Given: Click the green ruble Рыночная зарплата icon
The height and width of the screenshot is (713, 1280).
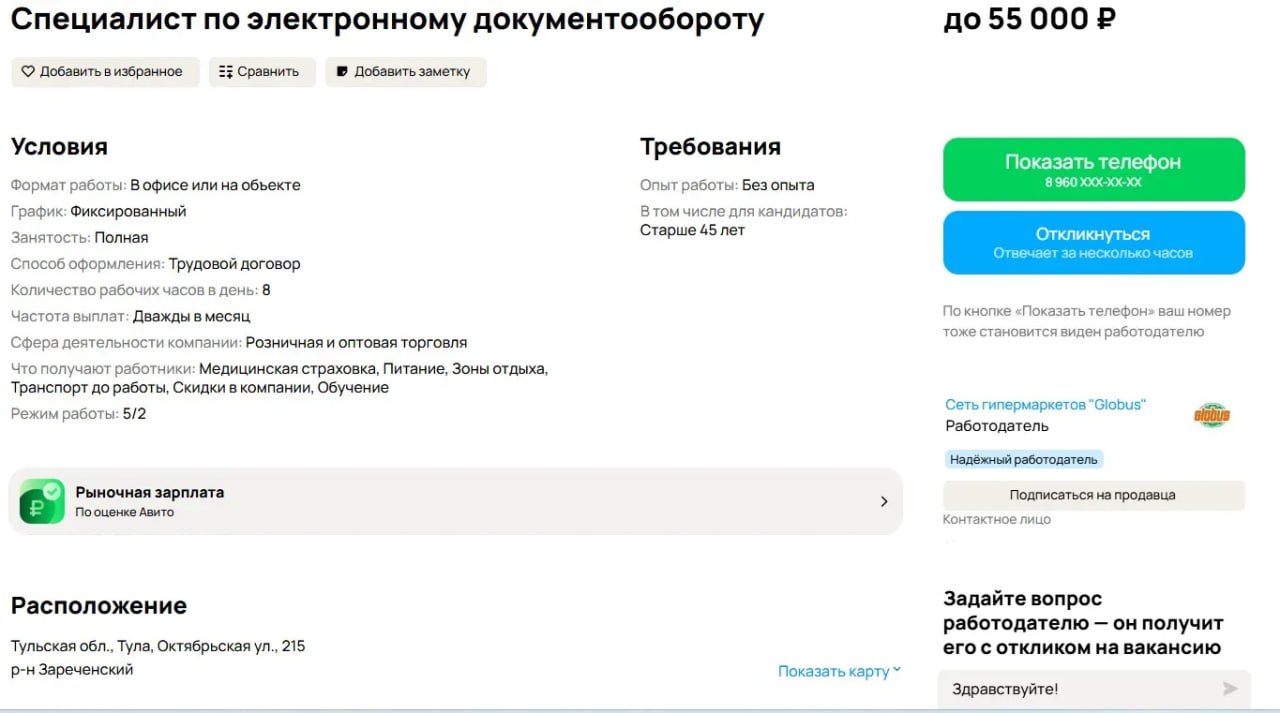Looking at the screenshot, I should pyautogui.click(x=42, y=501).
